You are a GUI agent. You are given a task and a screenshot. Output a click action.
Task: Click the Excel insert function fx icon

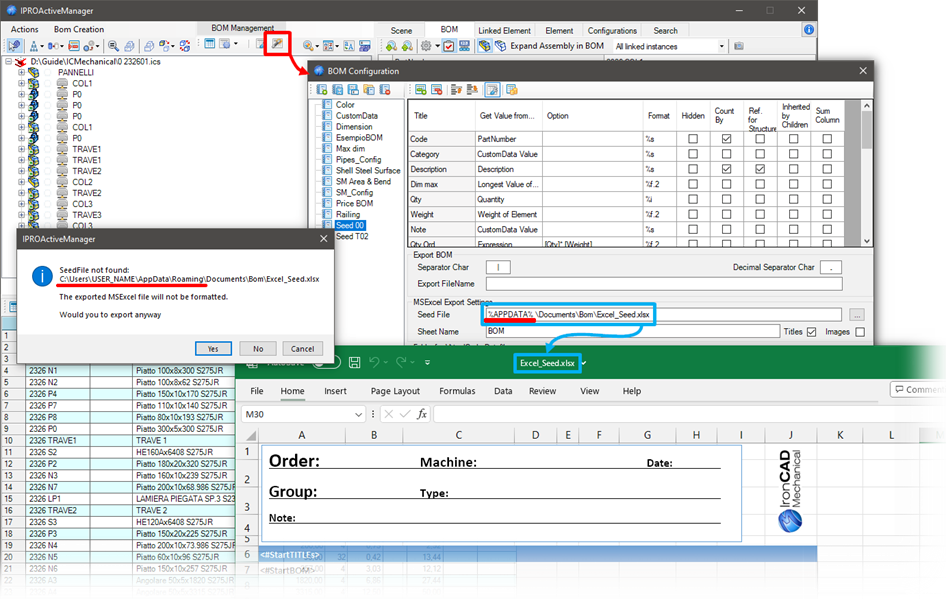tap(422, 414)
